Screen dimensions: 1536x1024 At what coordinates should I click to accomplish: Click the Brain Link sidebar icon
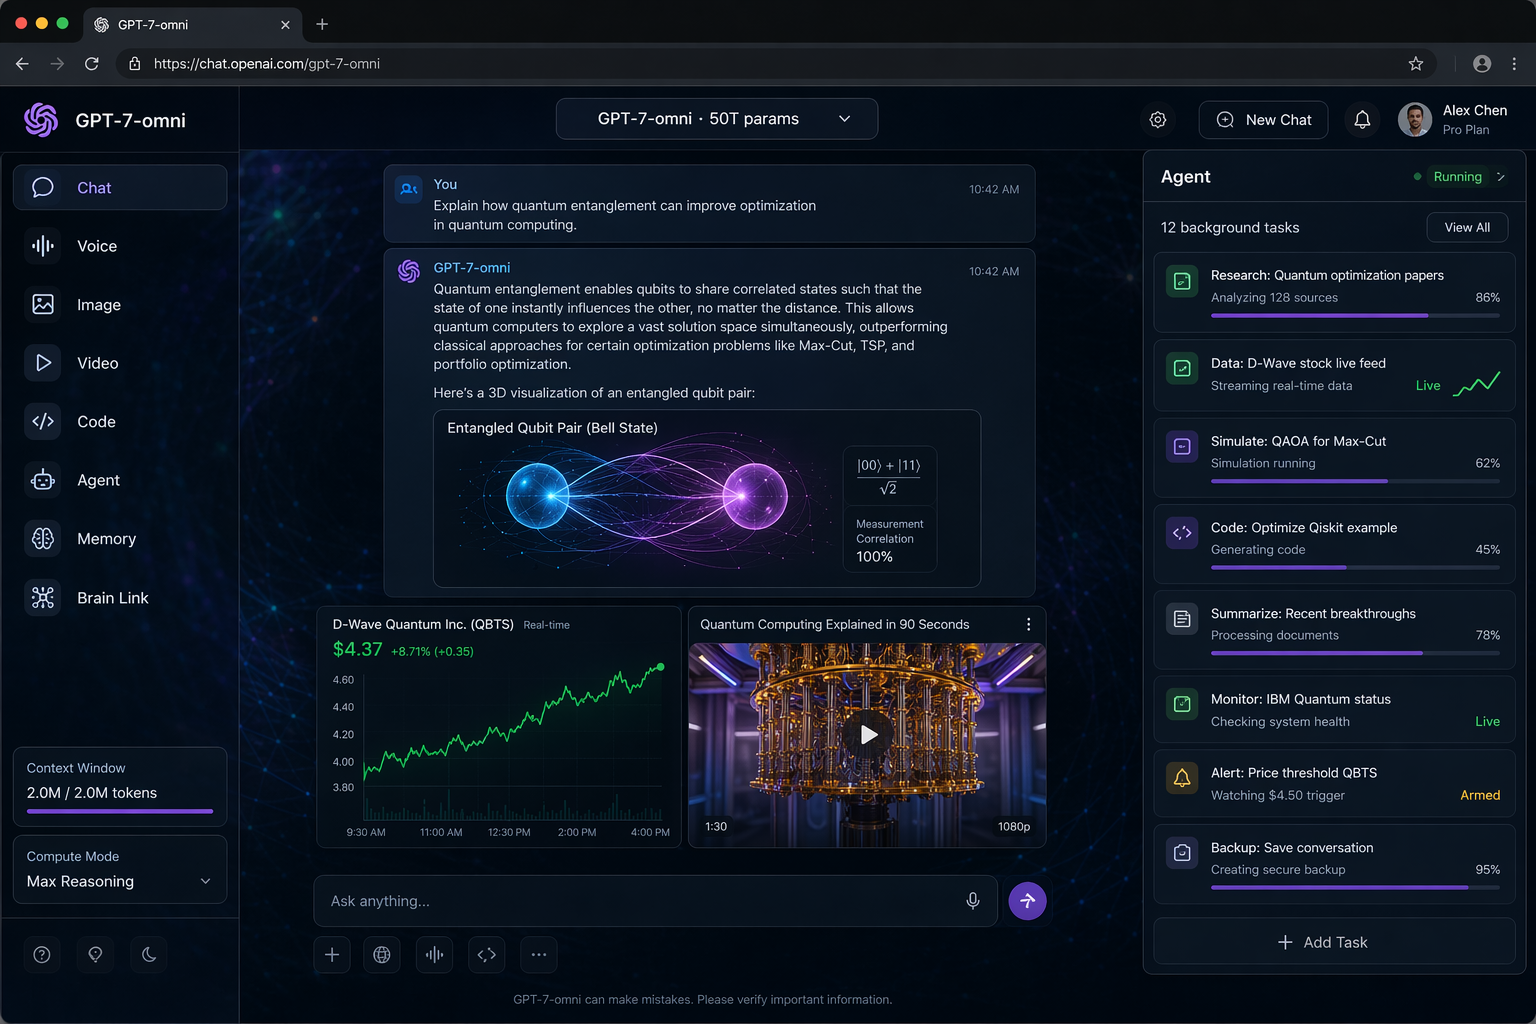point(43,597)
